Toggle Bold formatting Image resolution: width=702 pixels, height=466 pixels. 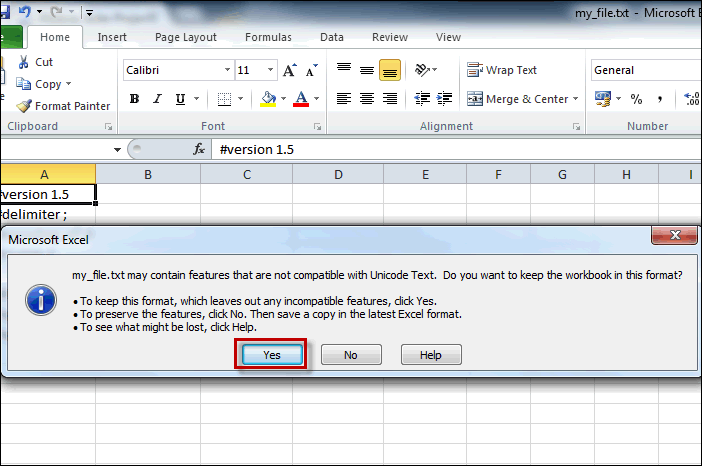tap(134, 99)
